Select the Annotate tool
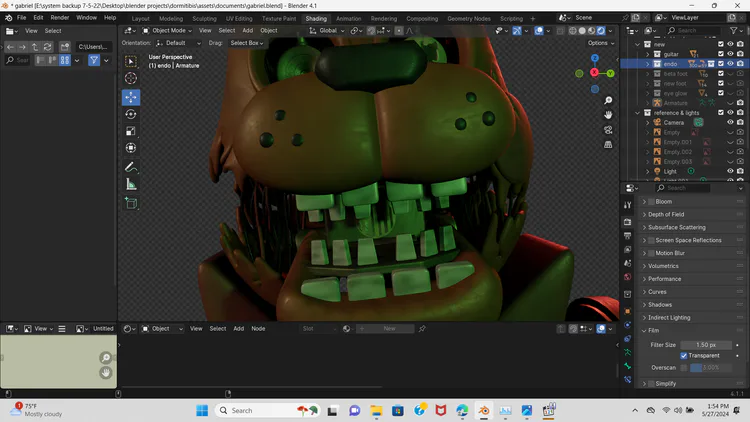Image resolution: width=750 pixels, height=422 pixels. [x=131, y=167]
